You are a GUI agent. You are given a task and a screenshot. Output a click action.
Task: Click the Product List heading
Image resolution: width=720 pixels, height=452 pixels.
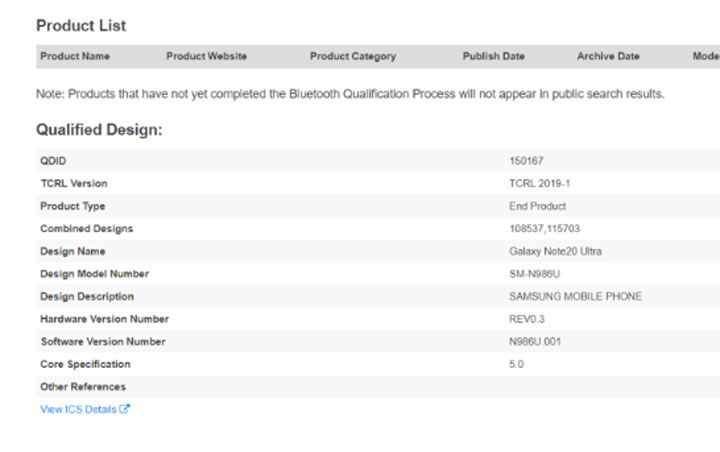click(81, 25)
